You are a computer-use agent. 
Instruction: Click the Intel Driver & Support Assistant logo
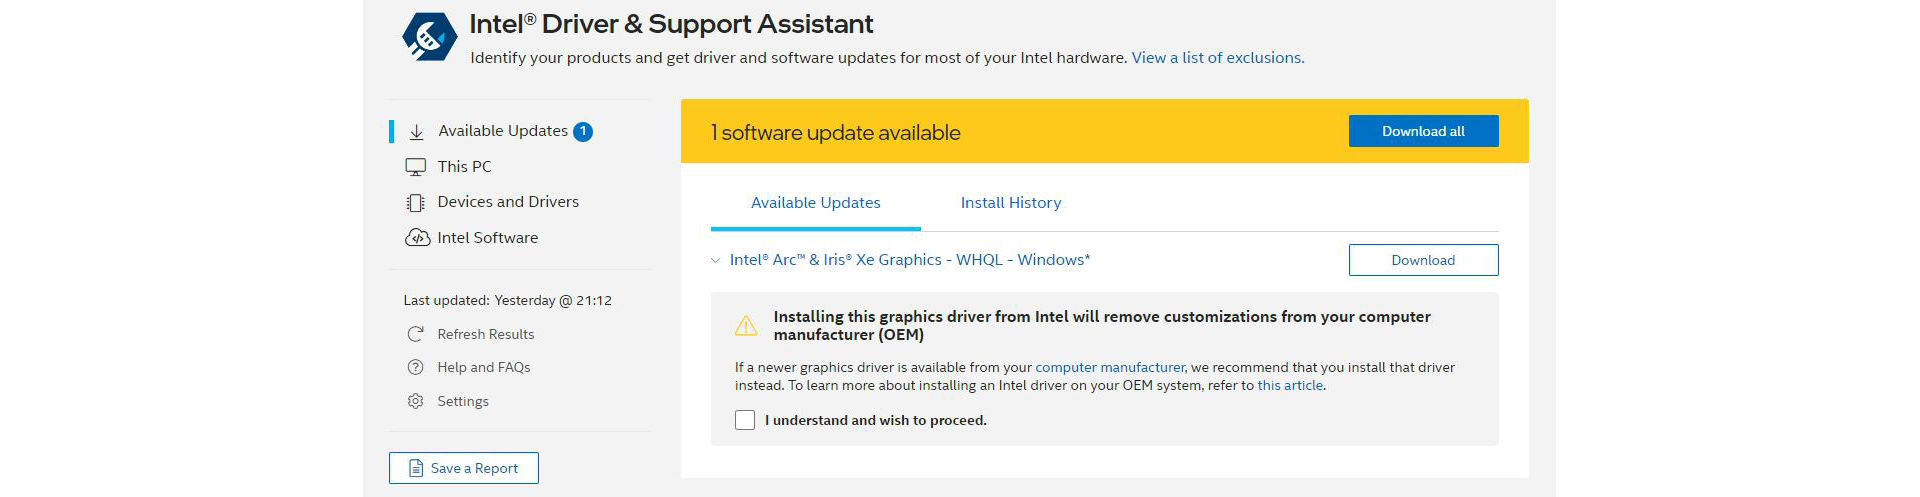pos(430,38)
